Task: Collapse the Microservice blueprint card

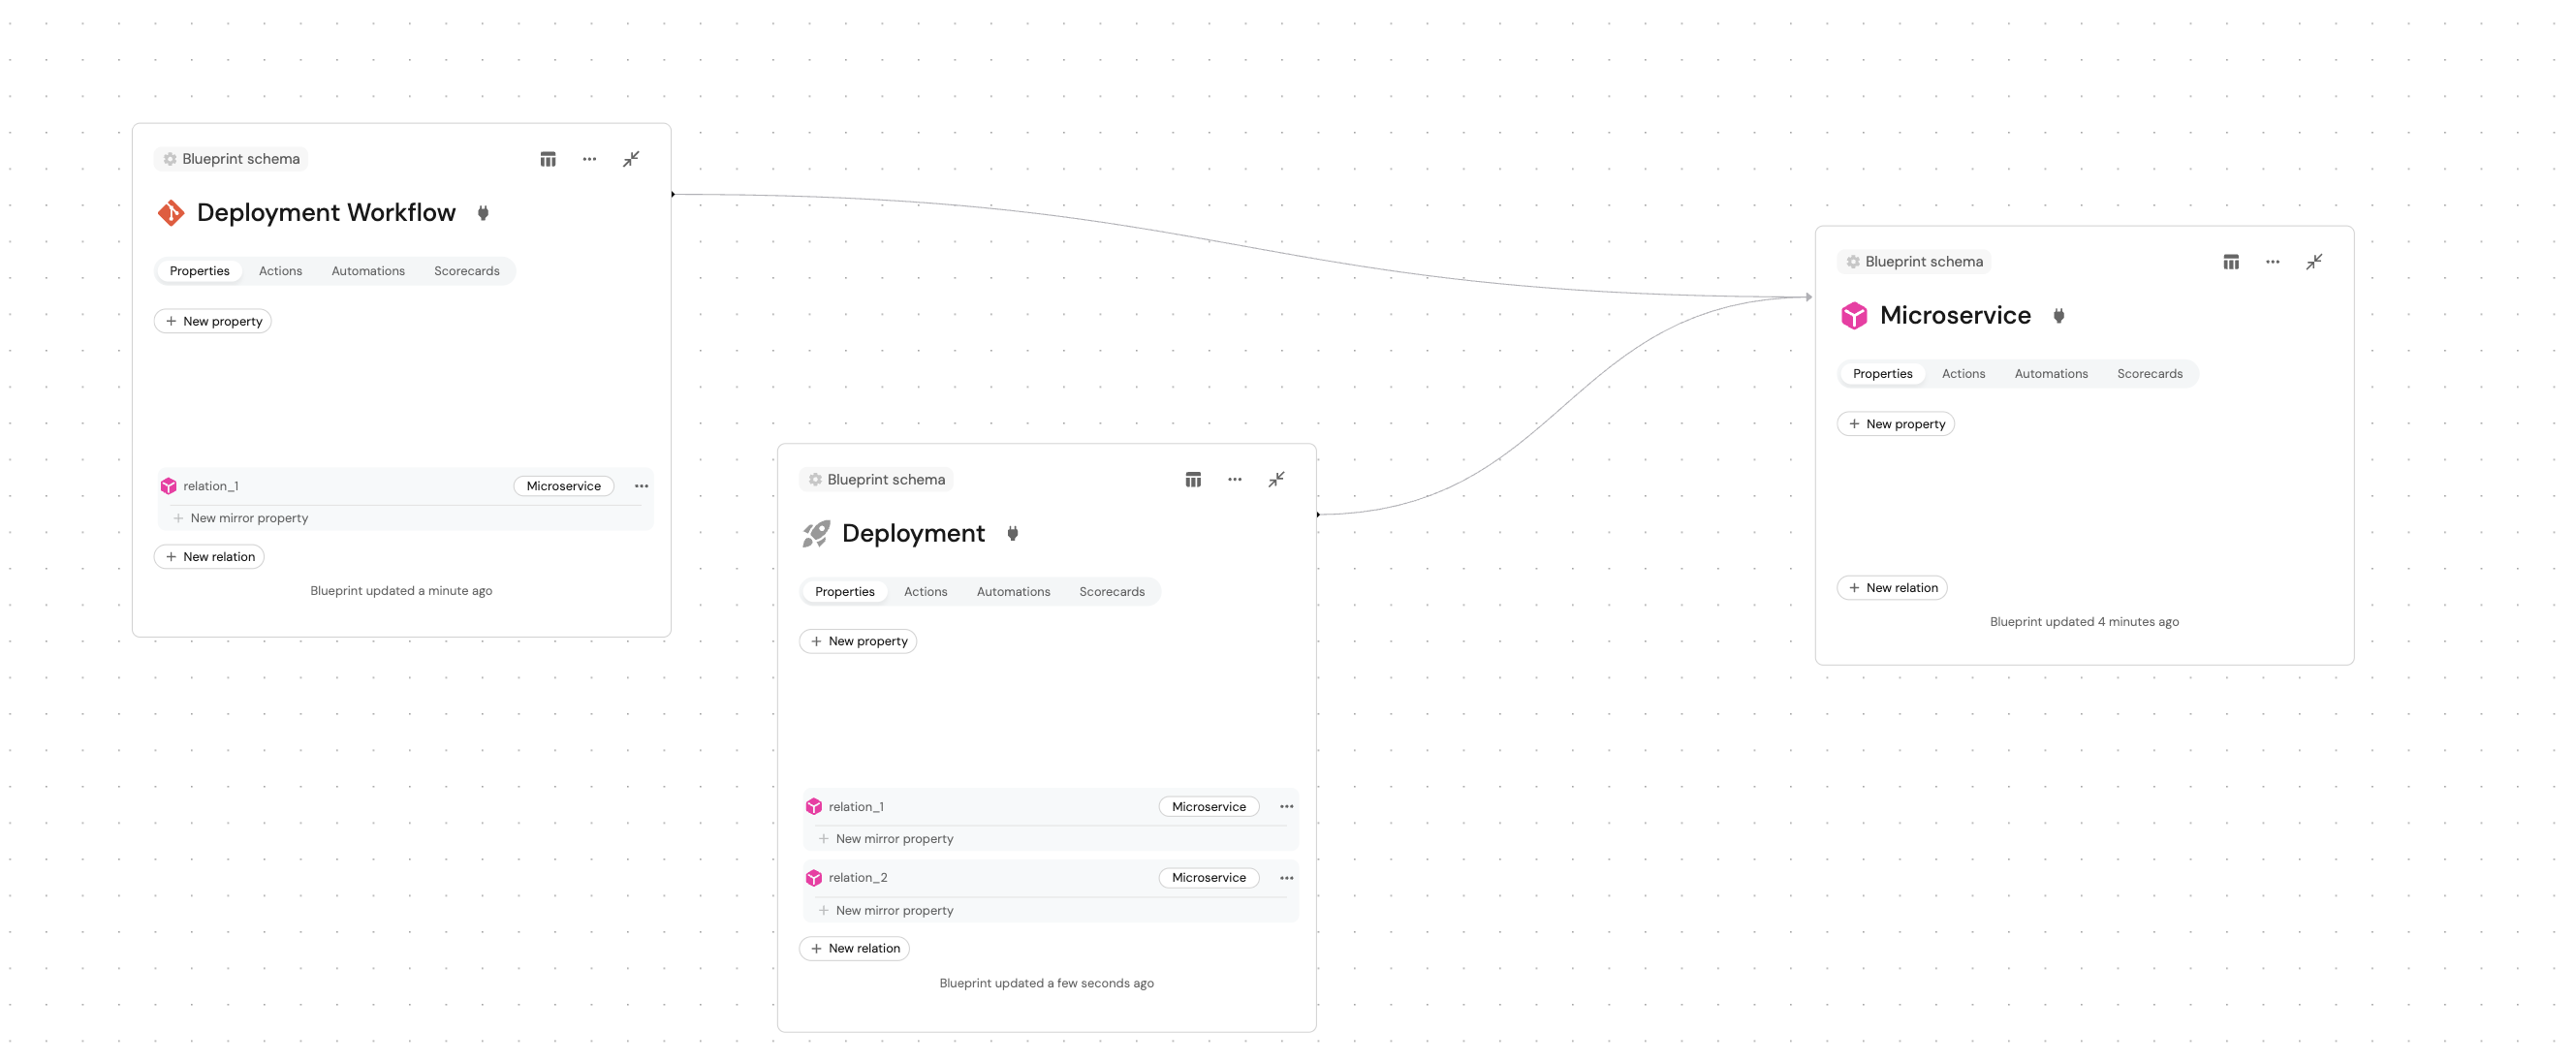Action: tap(2314, 262)
